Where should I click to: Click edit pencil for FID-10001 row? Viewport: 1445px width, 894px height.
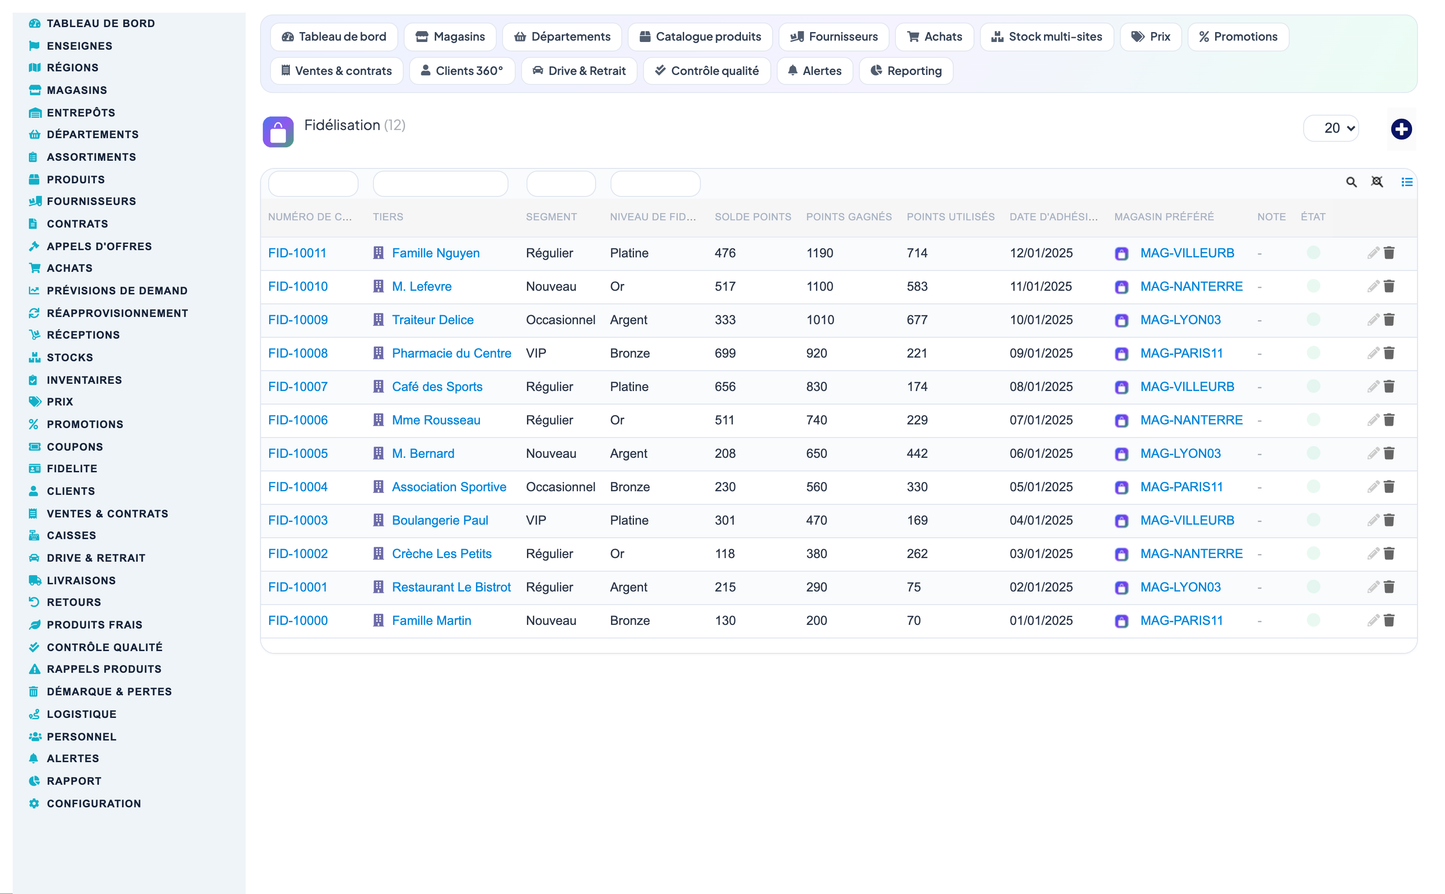coord(1373,587)
